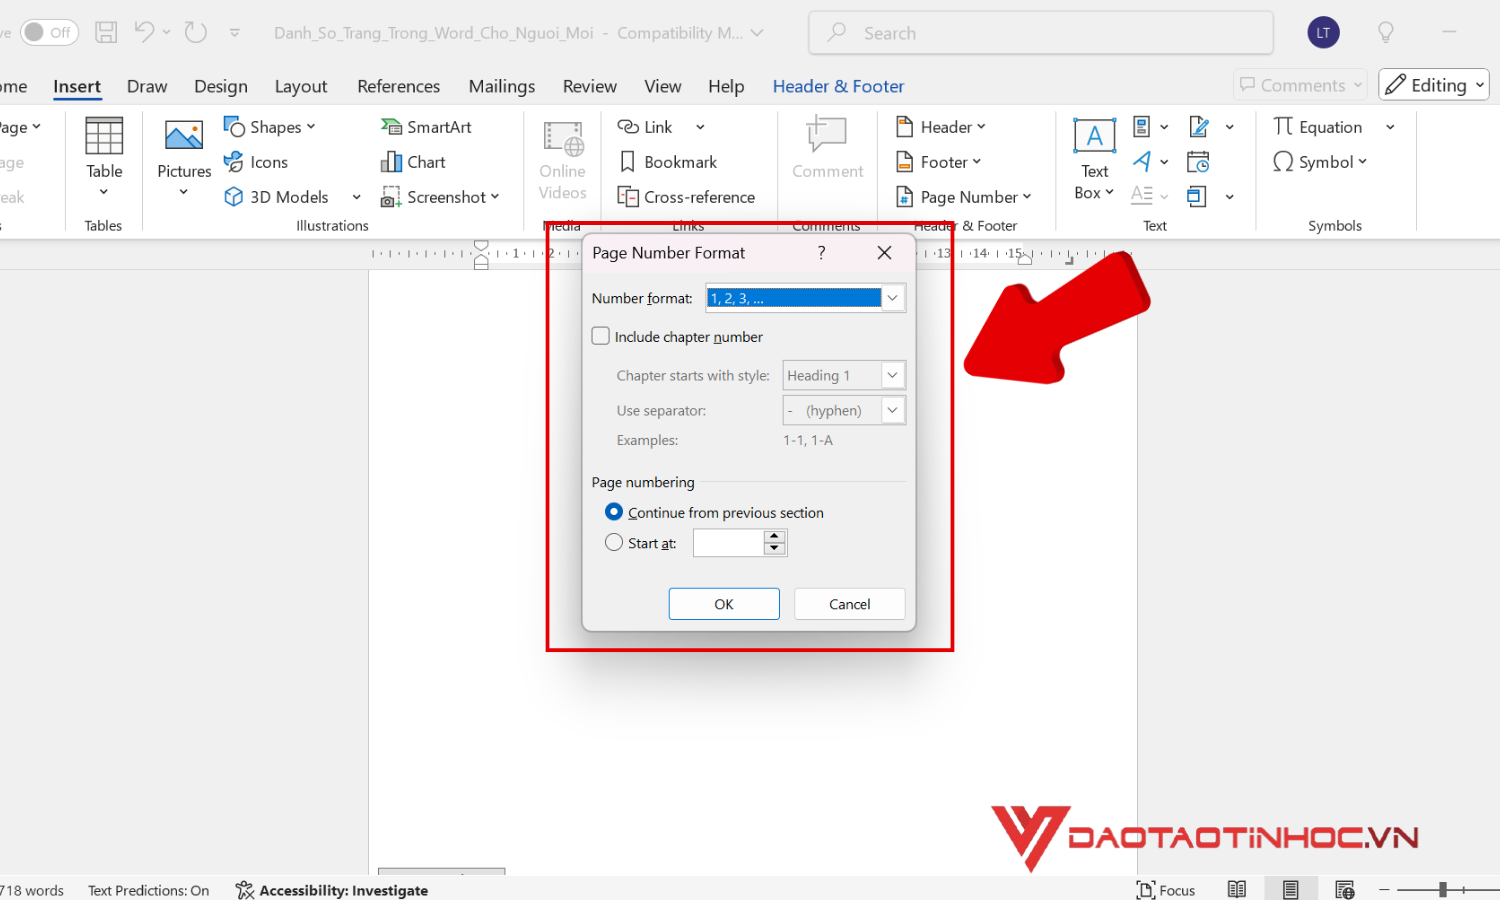Click the arrow beside the Equation button
This screenshot has height=900, width=1500.
1390,127
